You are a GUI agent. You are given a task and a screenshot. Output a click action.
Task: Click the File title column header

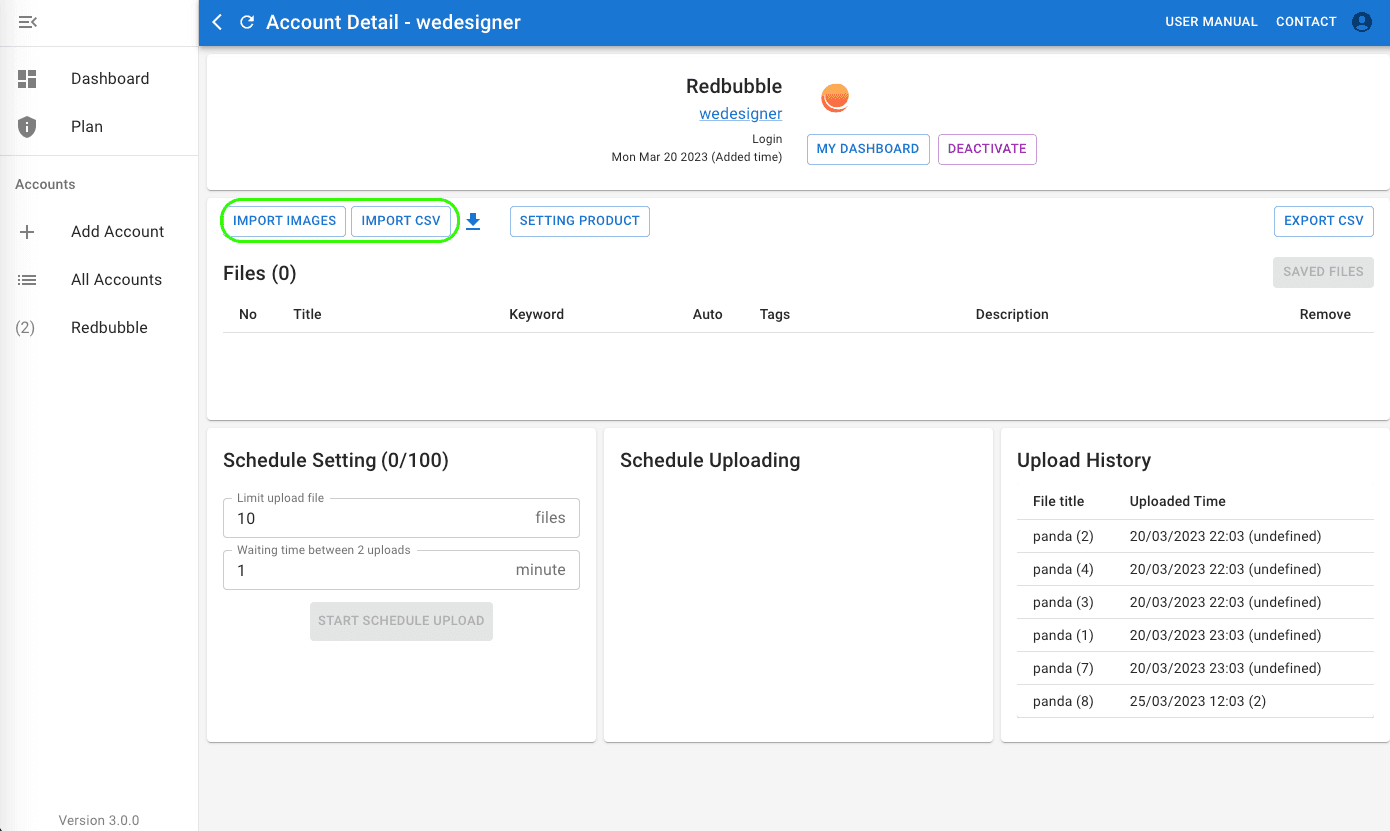coord(1058,501)
